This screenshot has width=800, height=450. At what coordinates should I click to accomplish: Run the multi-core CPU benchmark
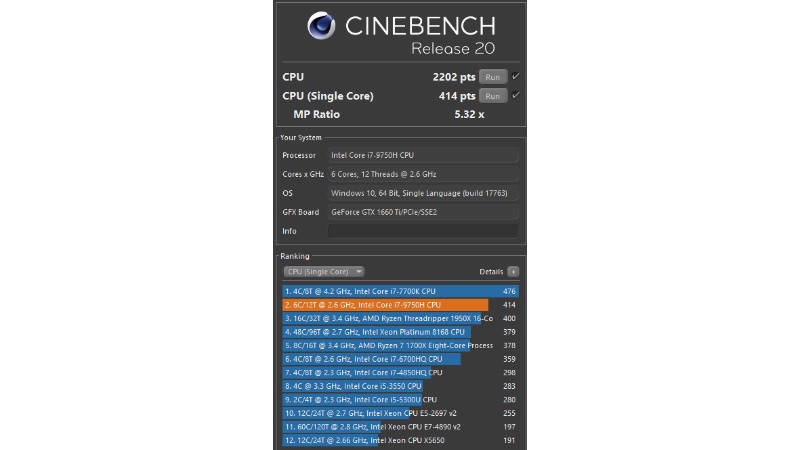(x=493, y=77)
